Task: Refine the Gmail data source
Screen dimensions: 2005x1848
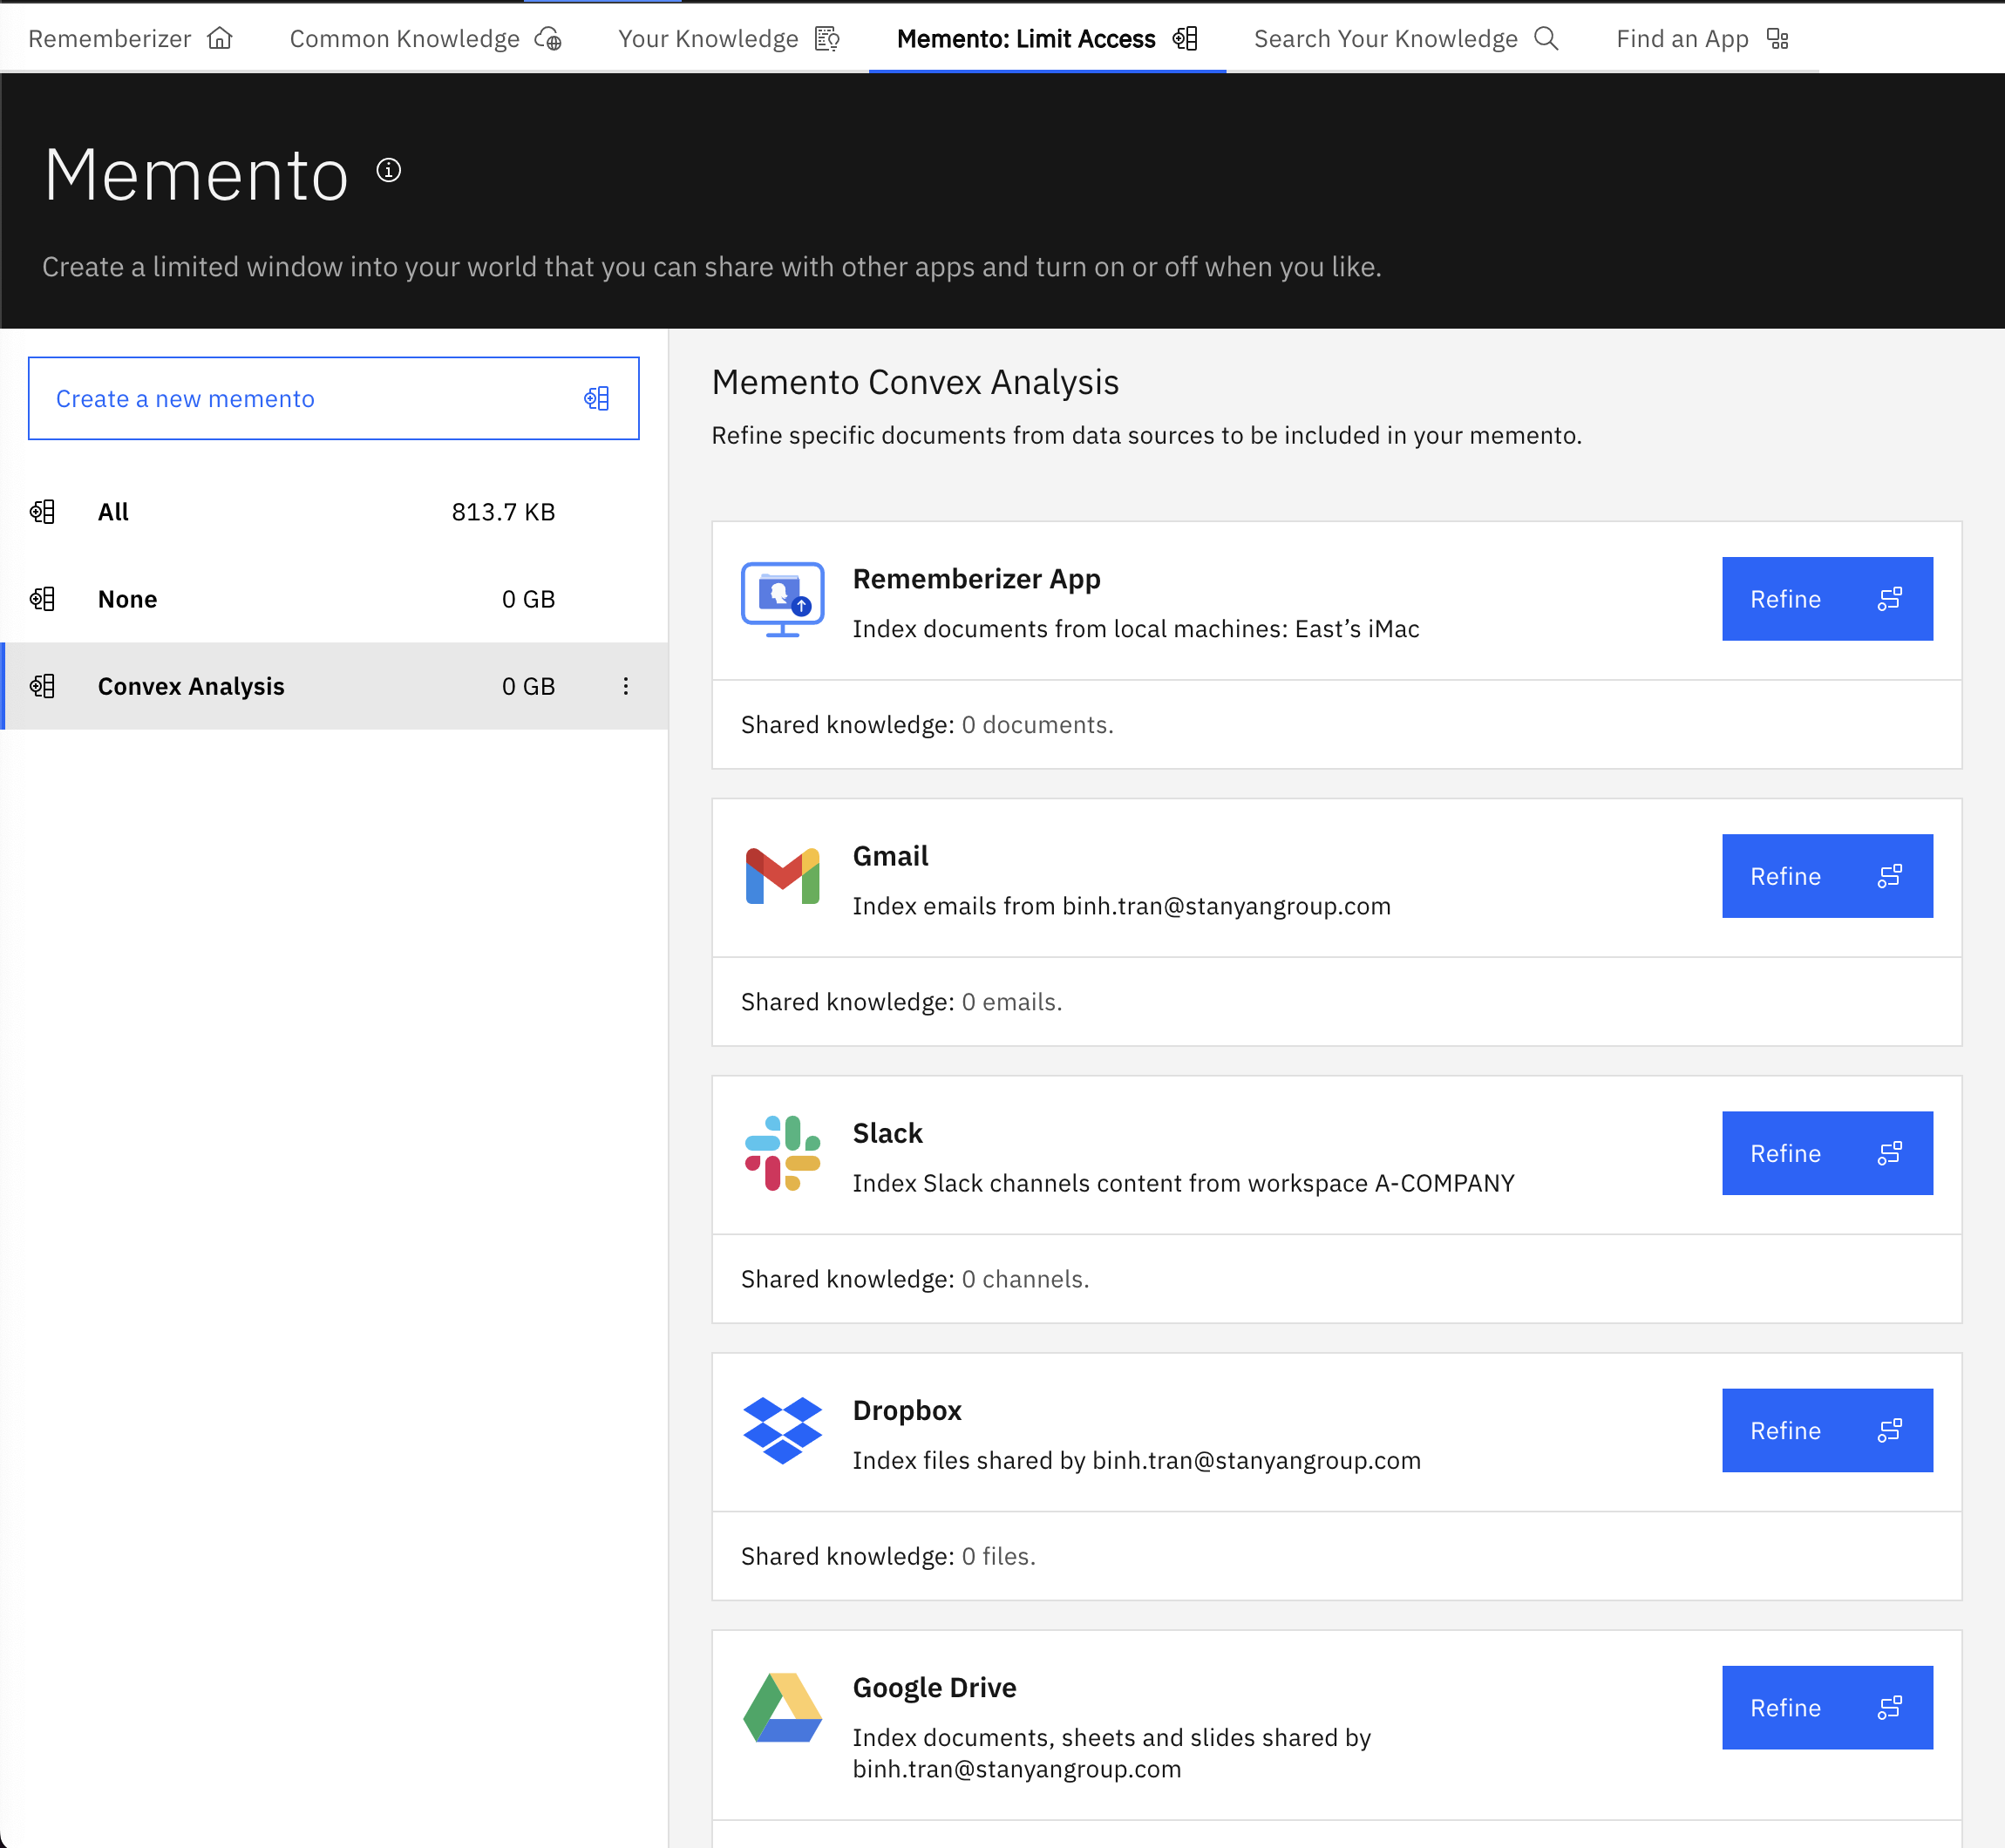Action: (1826, 876)
